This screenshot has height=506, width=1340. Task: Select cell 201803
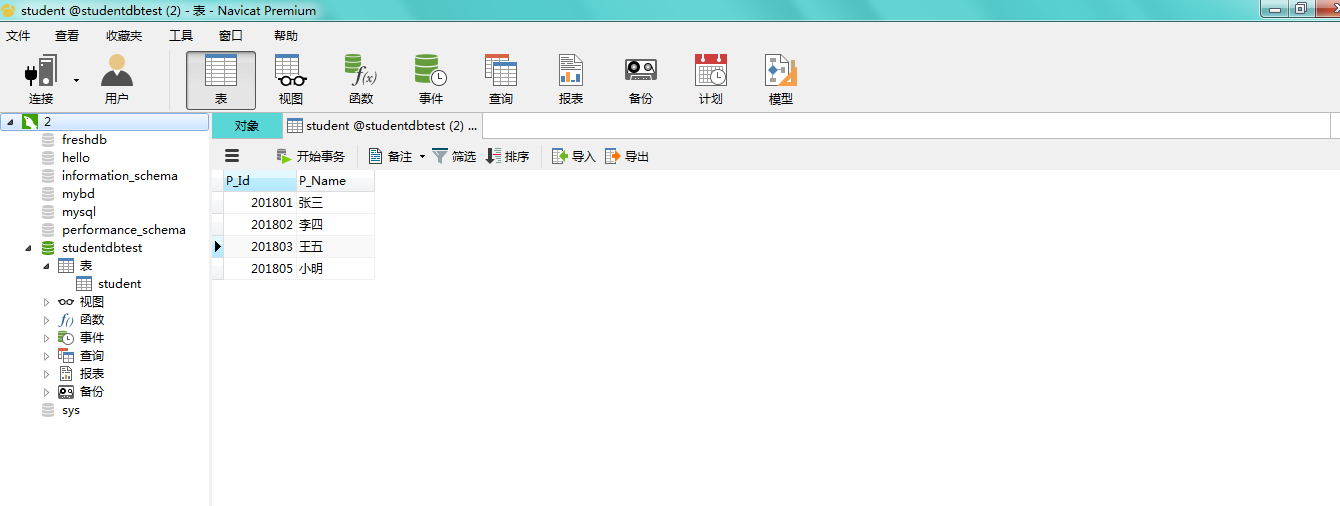[x=260, y=246]
